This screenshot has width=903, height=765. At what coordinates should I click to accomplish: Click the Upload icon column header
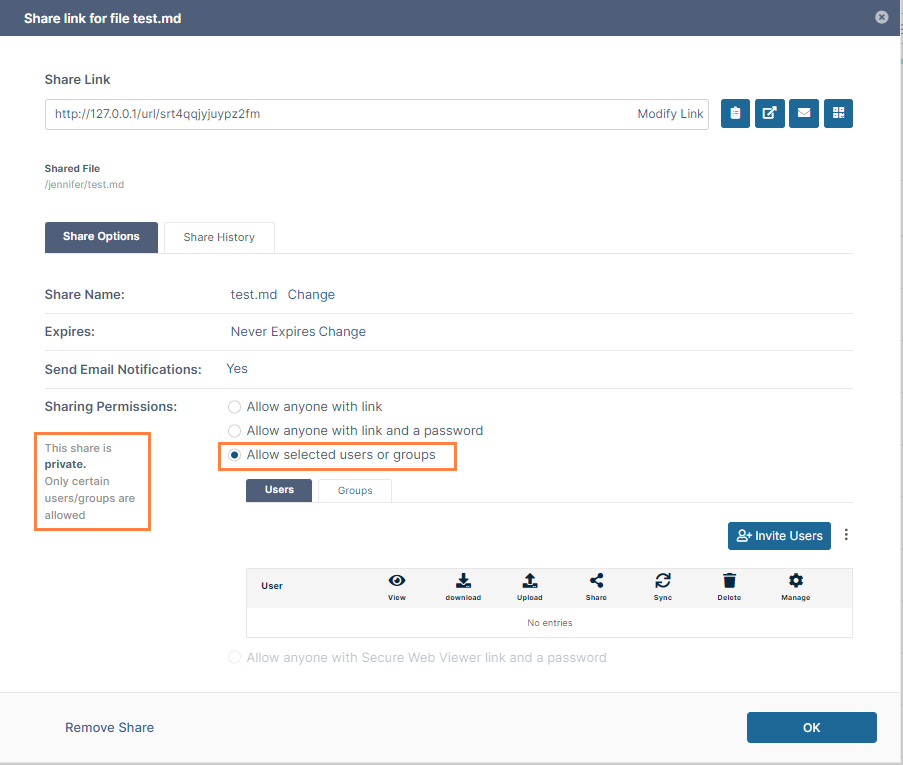[530, 581]
